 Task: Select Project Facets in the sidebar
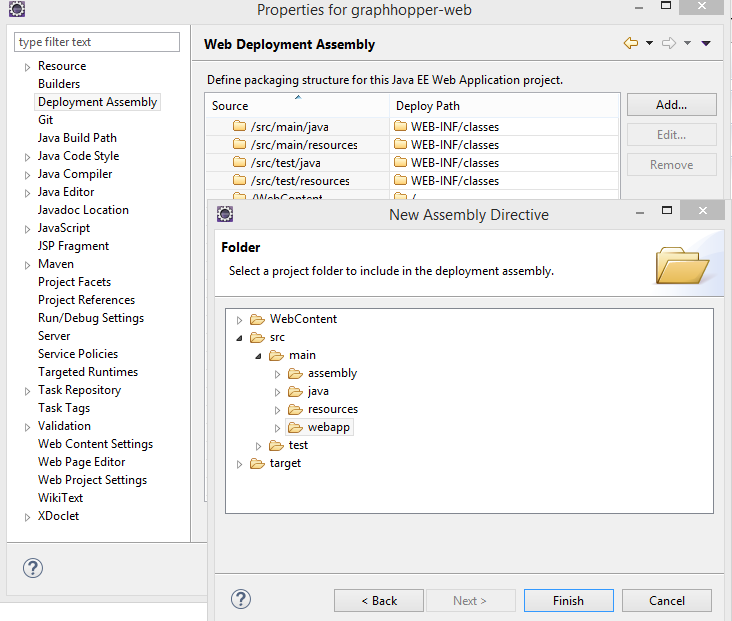[x=74, y=282]
